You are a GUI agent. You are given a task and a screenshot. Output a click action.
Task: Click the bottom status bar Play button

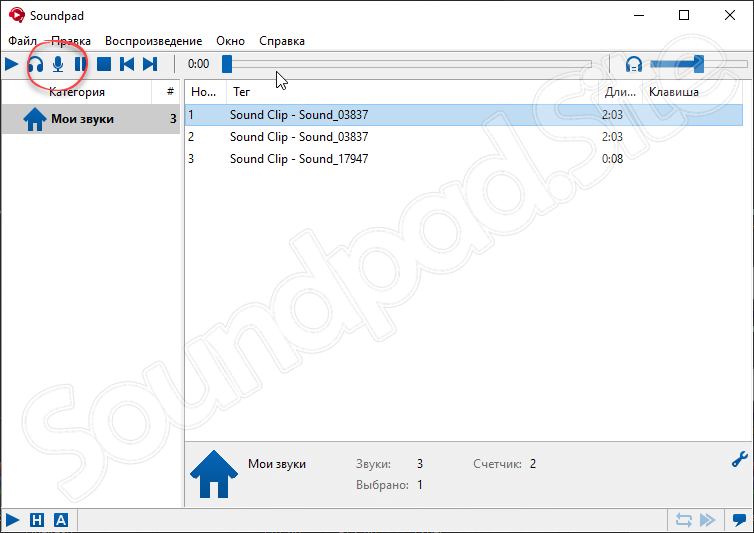pos(12,520)
